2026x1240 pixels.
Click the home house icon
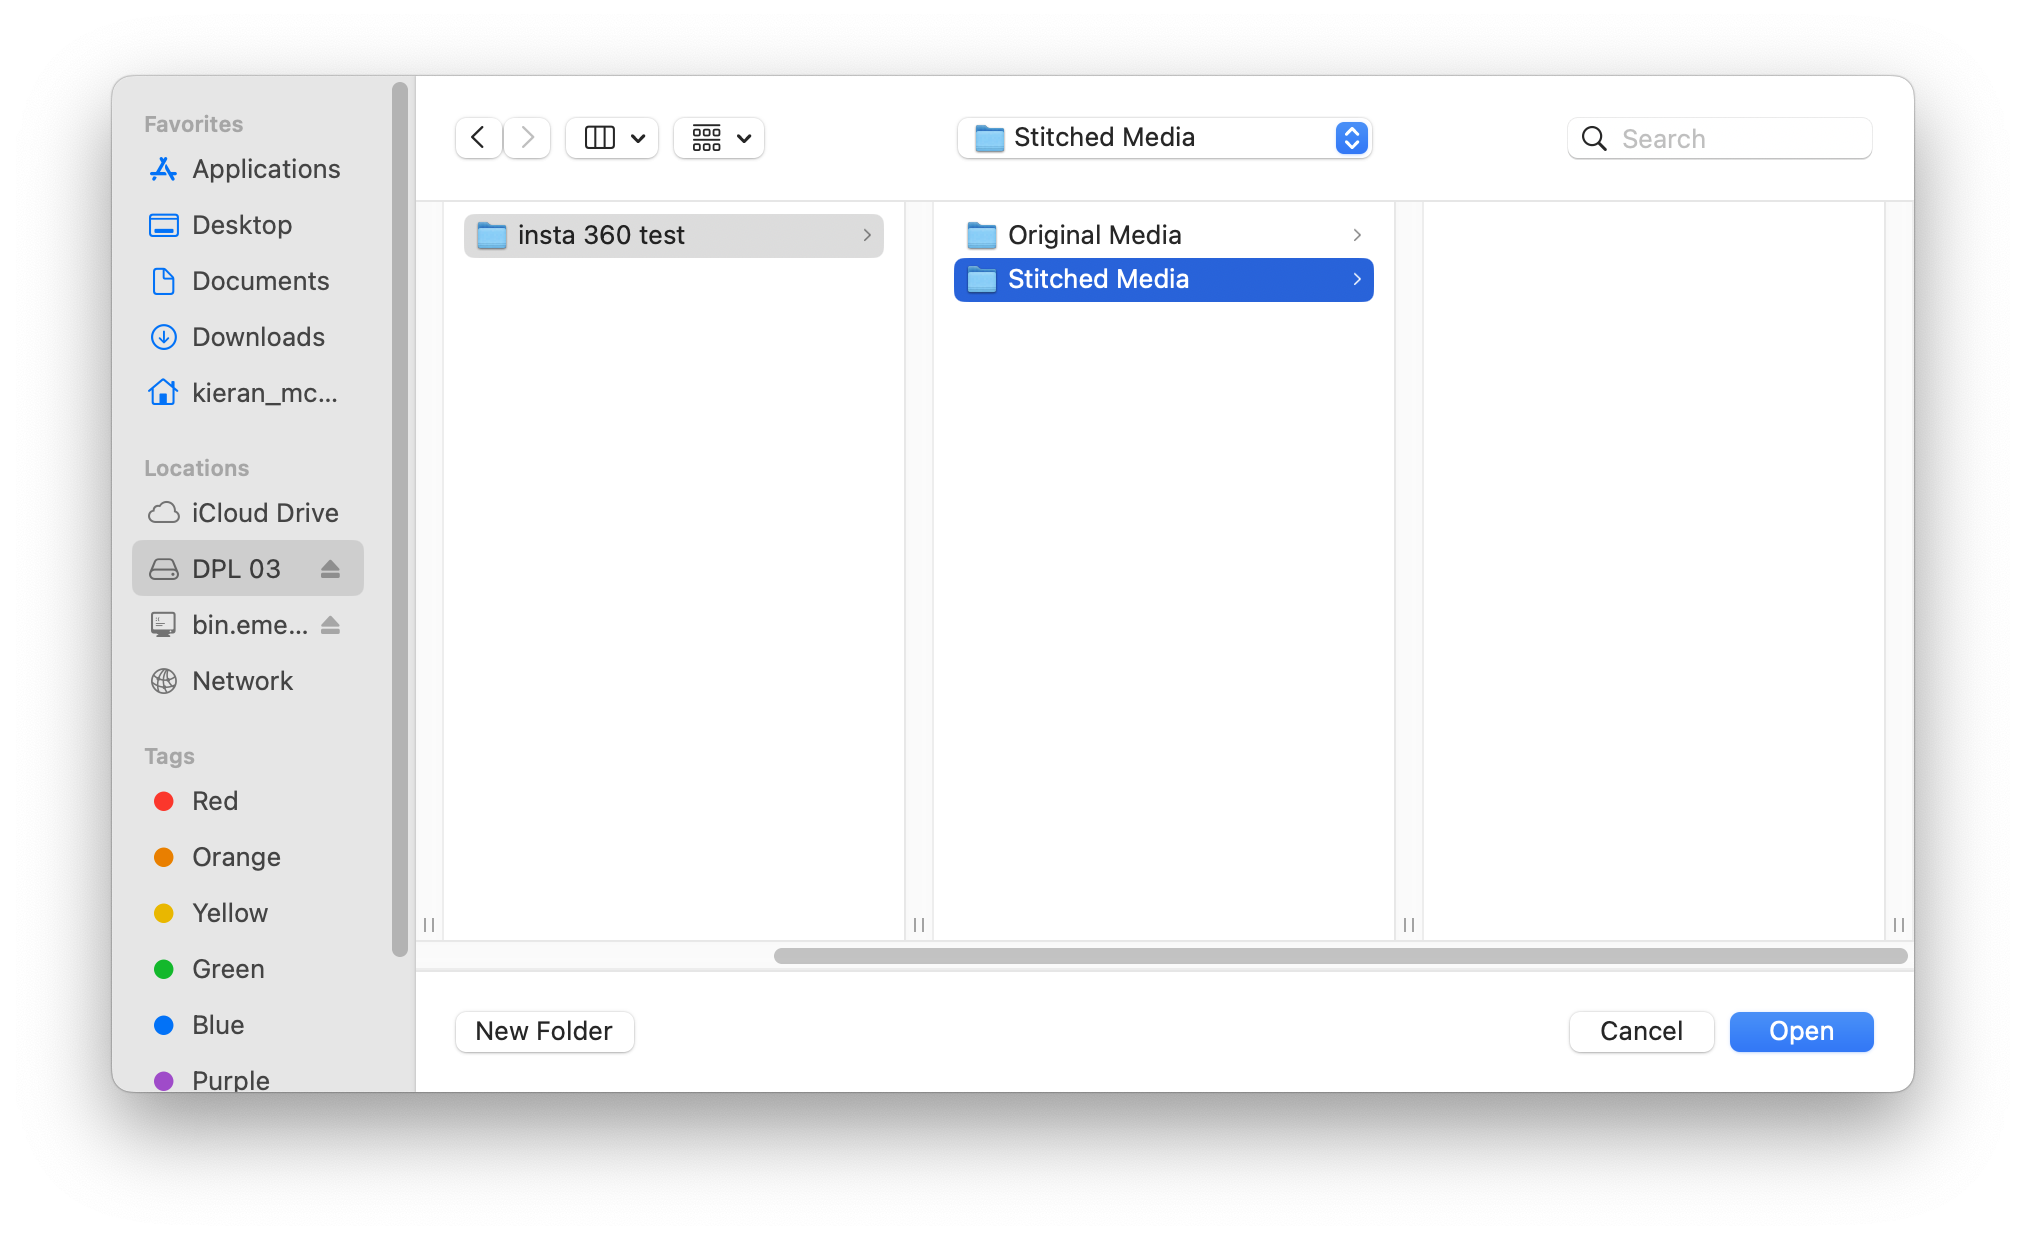(x=164, y=393)
